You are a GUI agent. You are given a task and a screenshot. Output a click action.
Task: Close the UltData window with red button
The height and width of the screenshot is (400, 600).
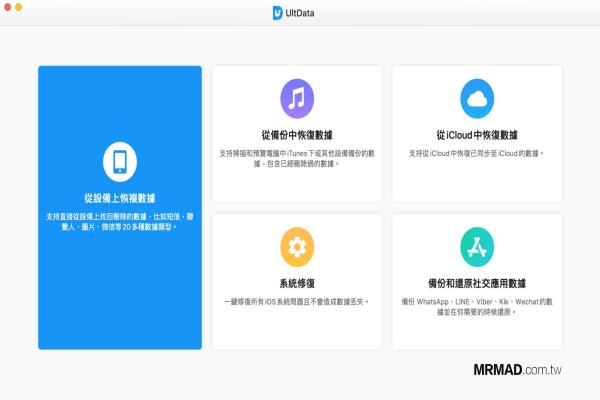tap(7, 7)
